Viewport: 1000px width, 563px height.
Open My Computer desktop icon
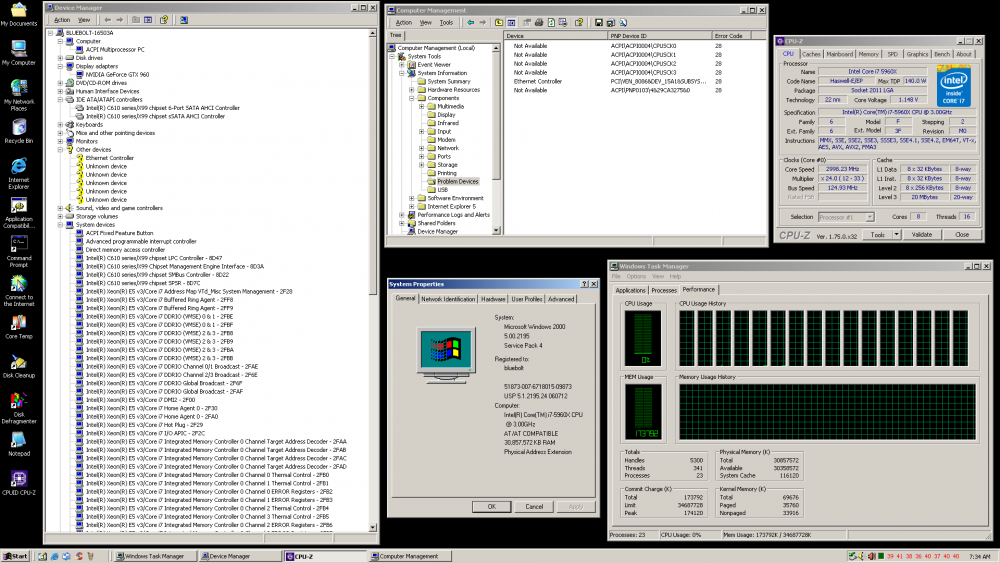coord(18,53)
